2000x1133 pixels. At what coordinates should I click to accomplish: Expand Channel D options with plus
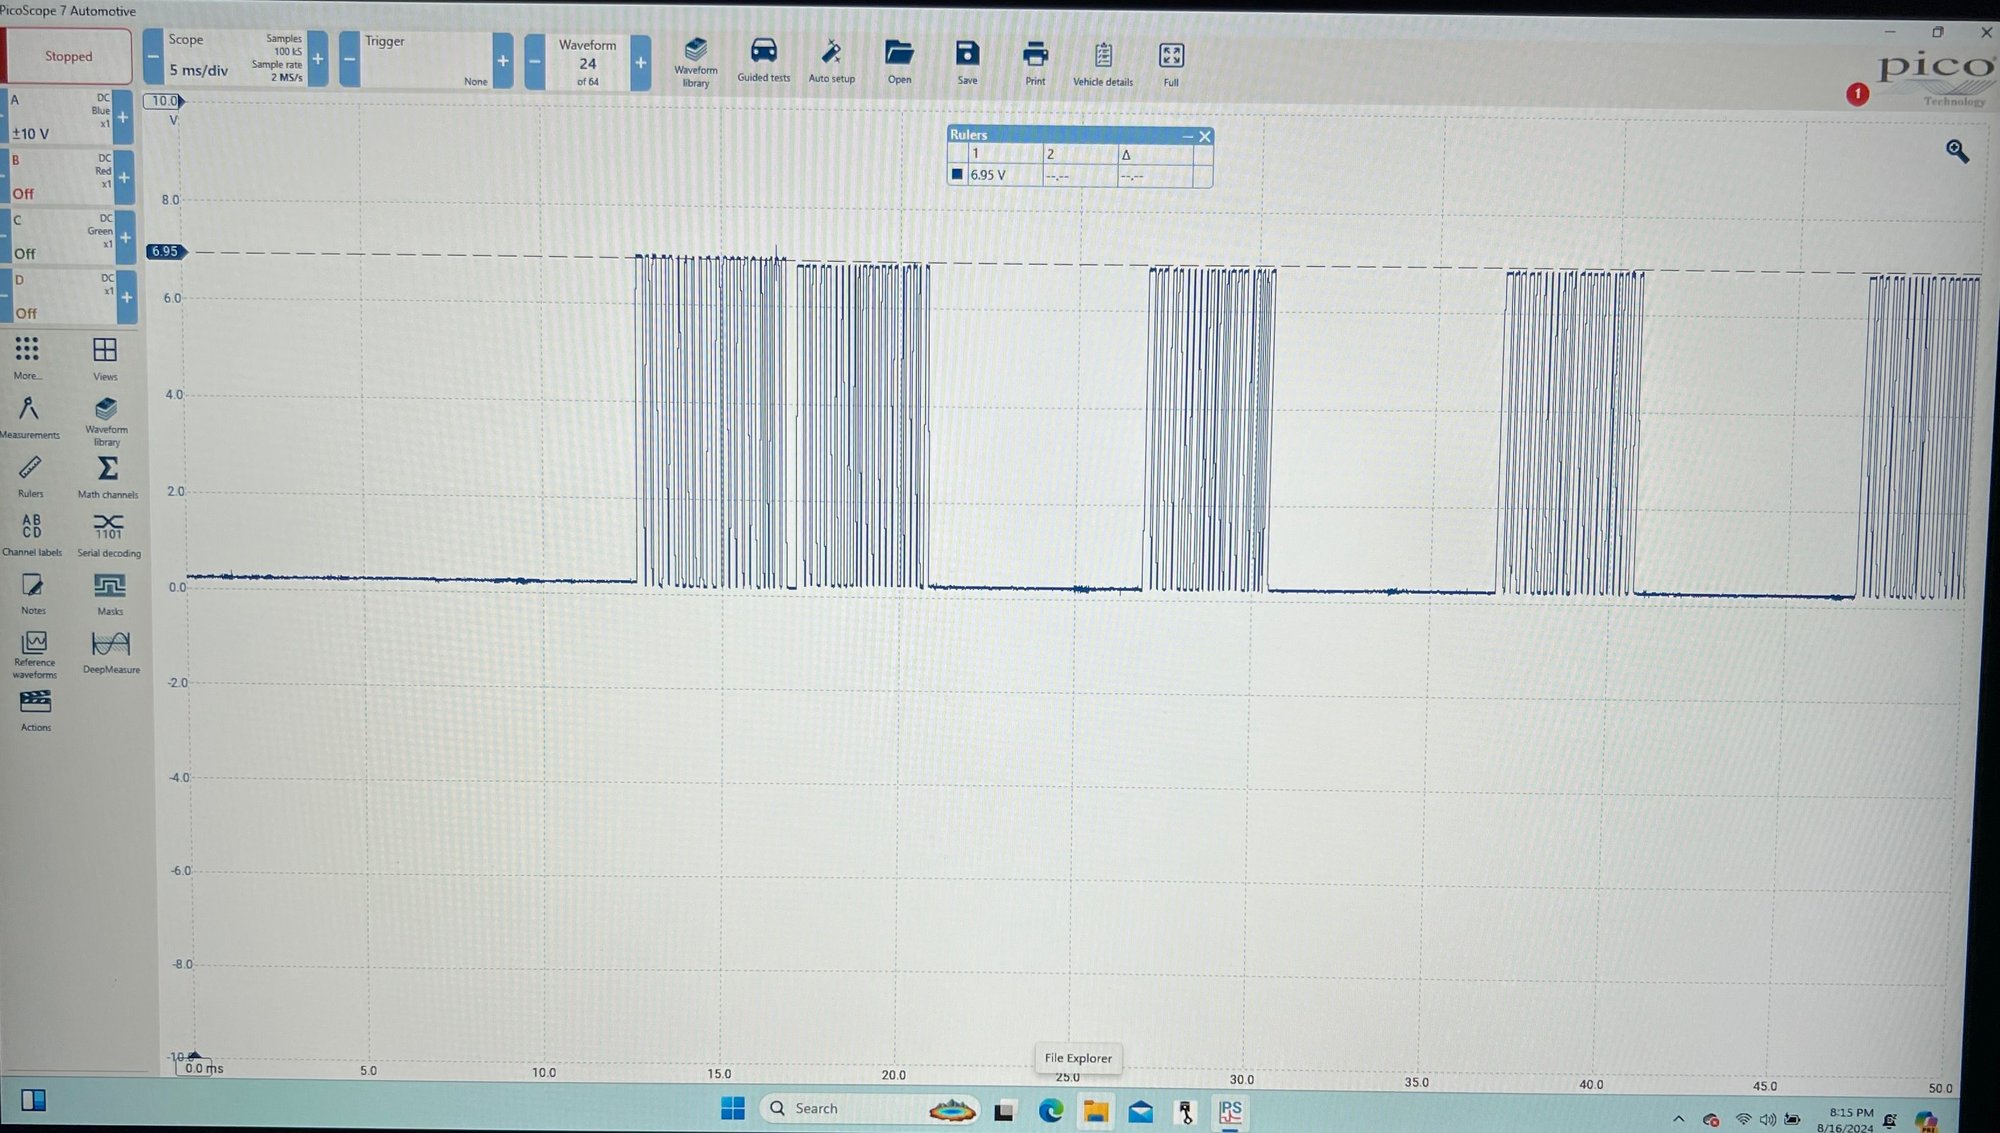coord(126,297)
